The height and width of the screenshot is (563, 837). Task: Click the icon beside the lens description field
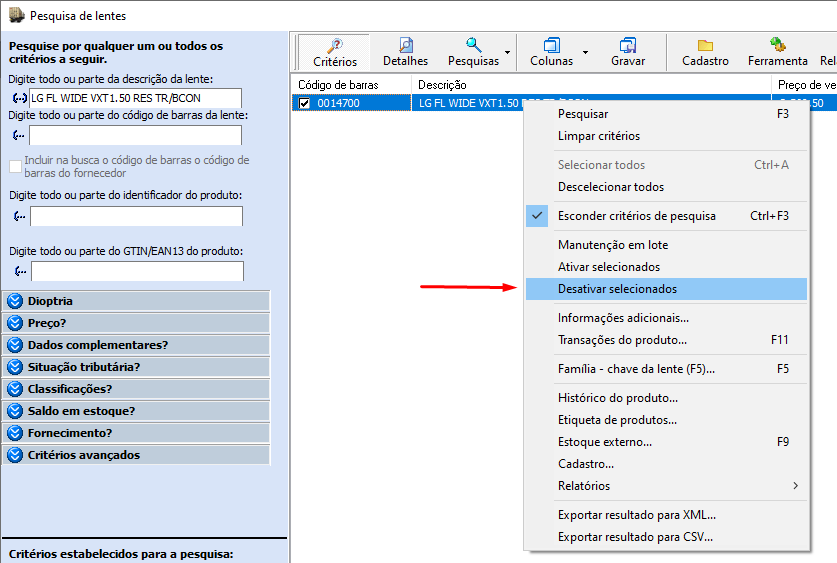pyautogui.click(x=19, y=99)
